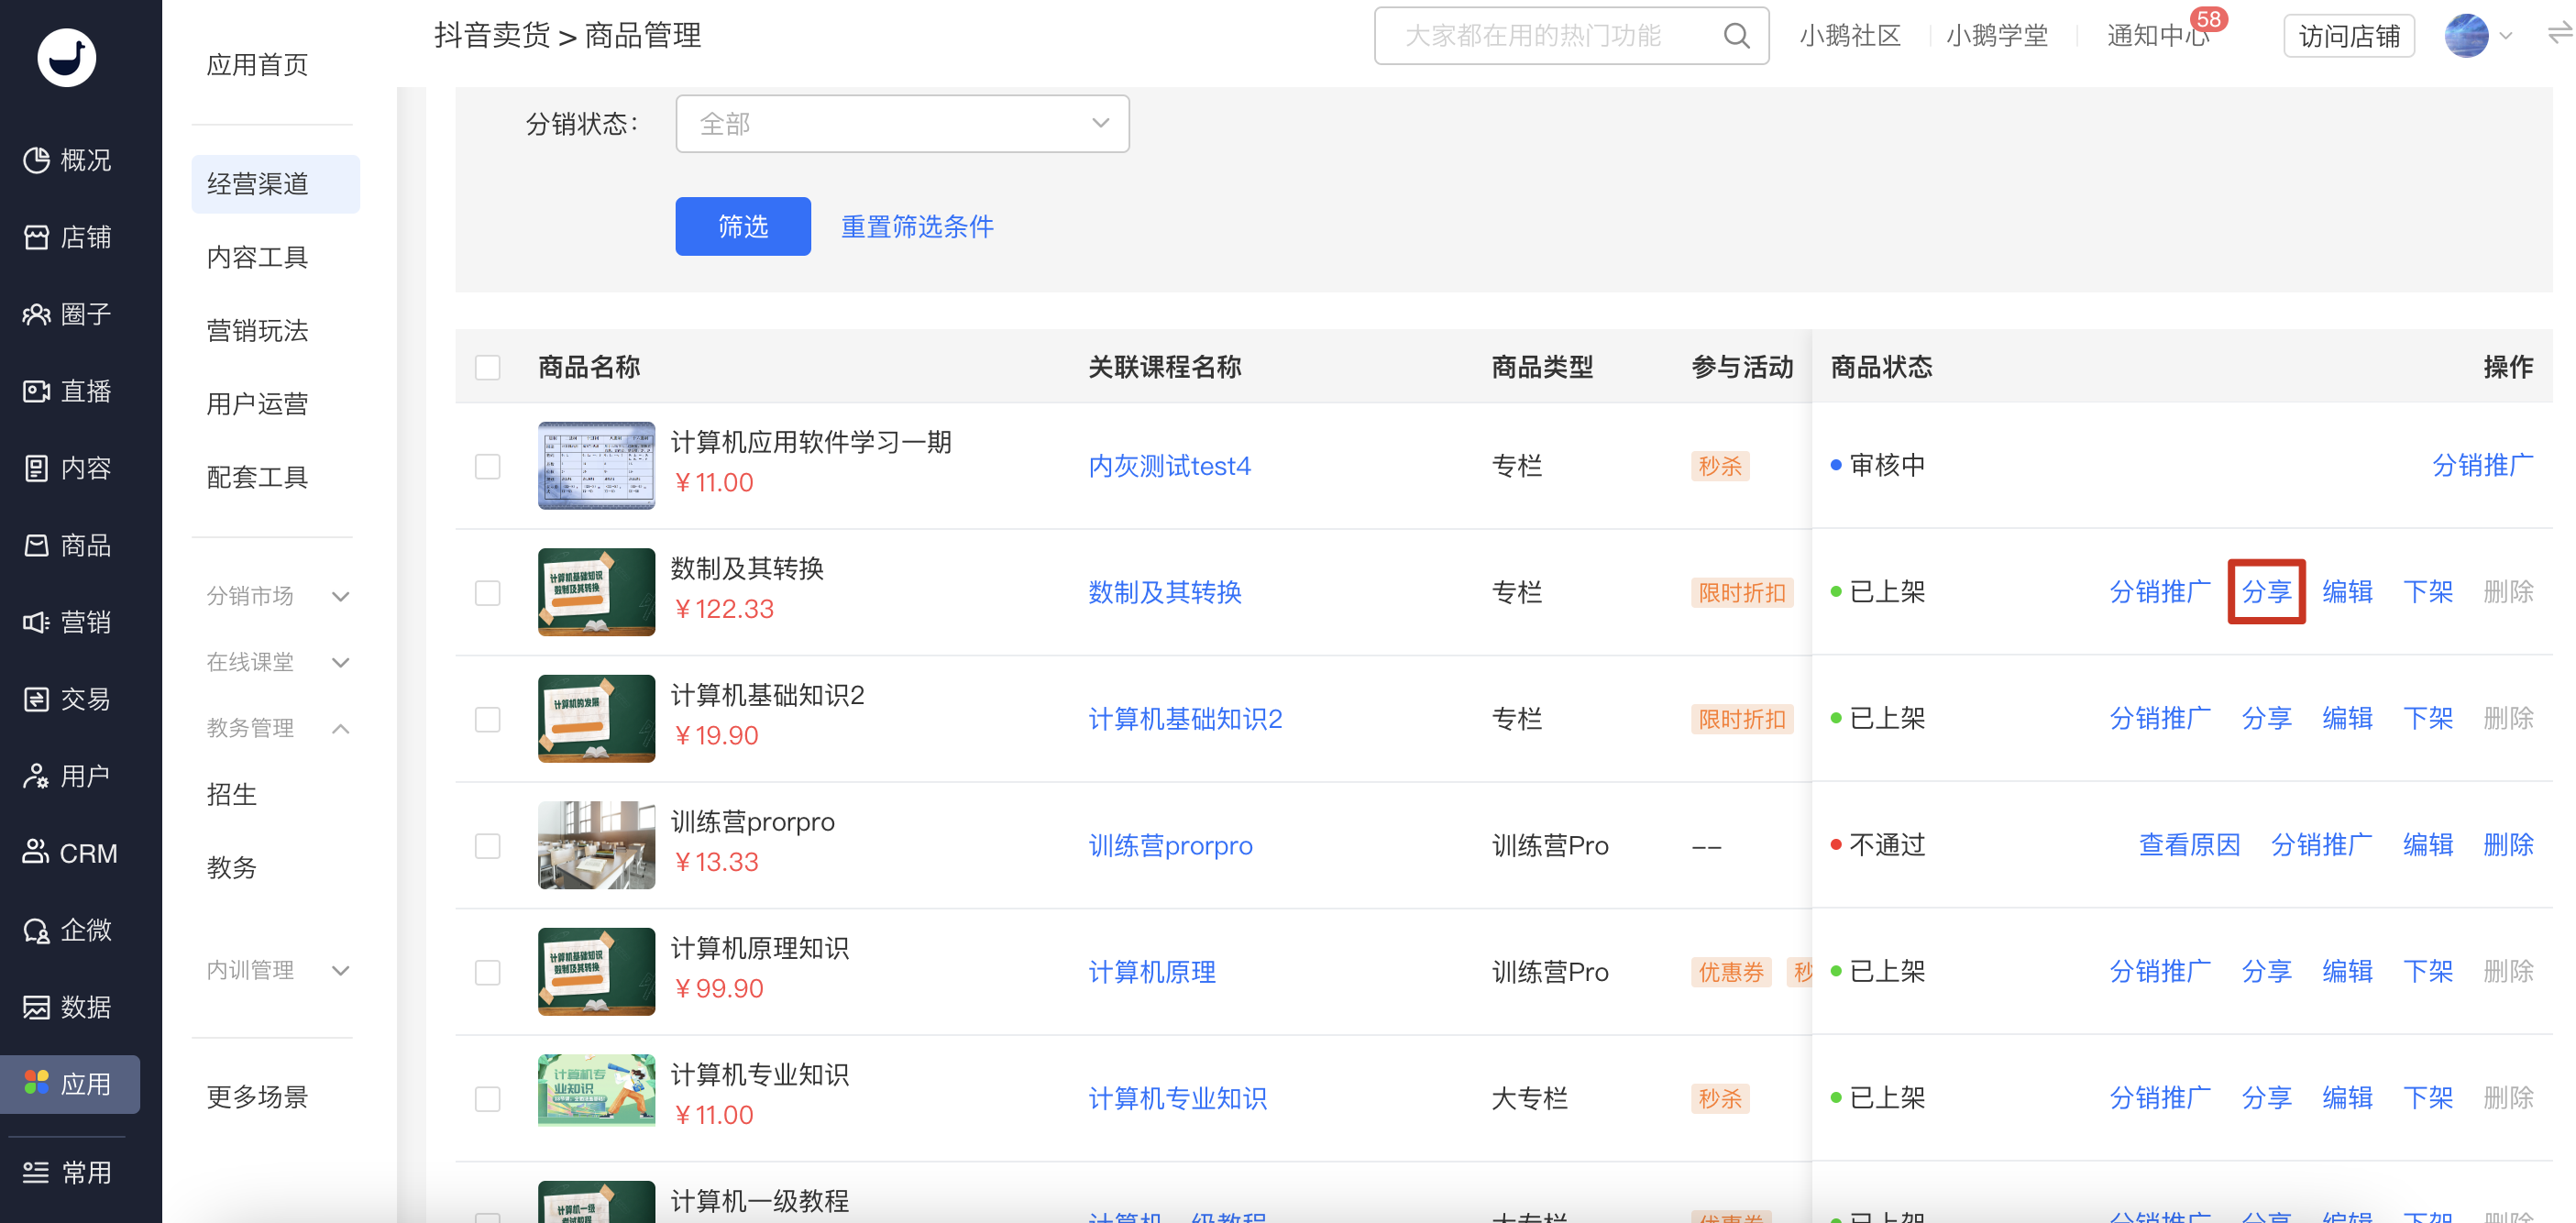Open linked course 内灰测试test4
Image resolution: width=2576 pixels, height=1223 pixels.
[1169, 466]
